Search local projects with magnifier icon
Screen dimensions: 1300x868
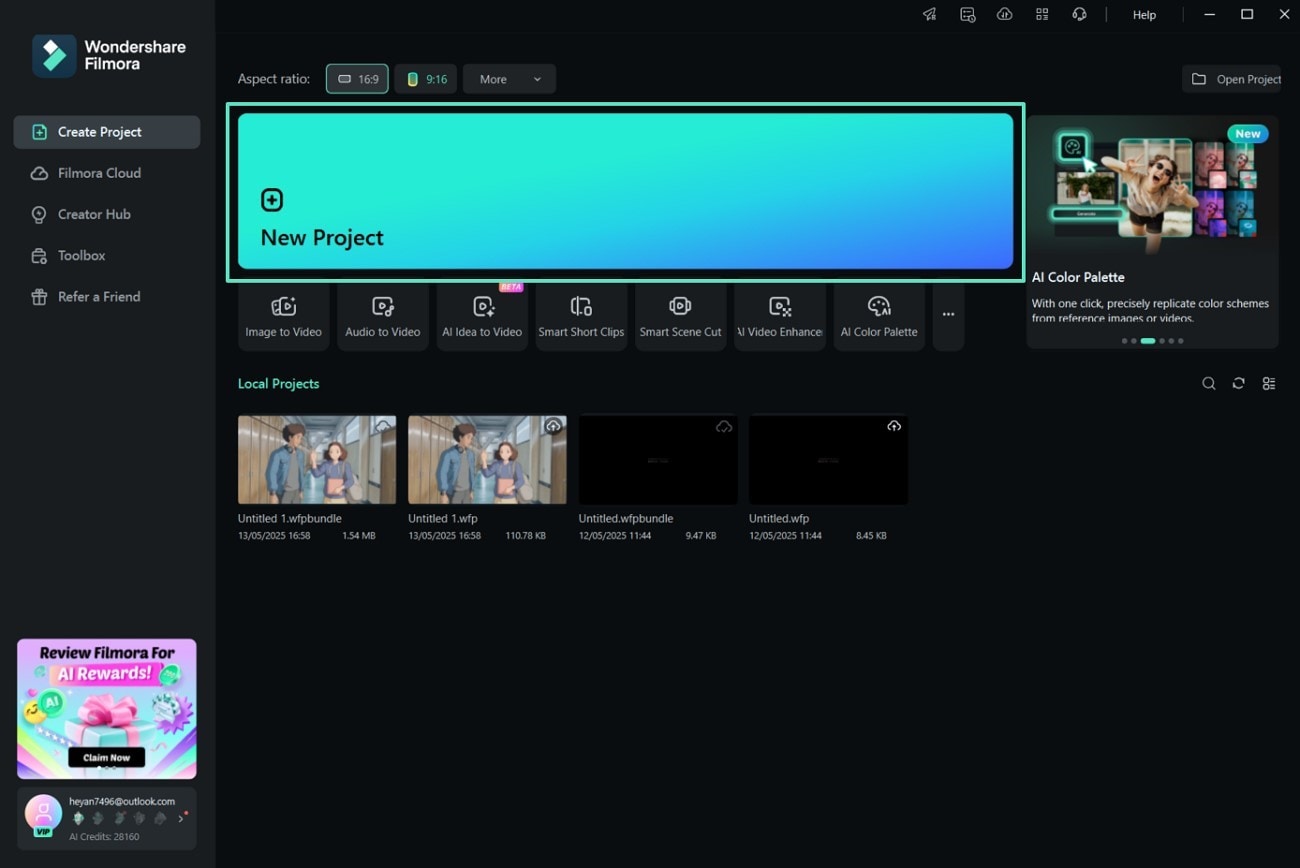(1209, 384)
